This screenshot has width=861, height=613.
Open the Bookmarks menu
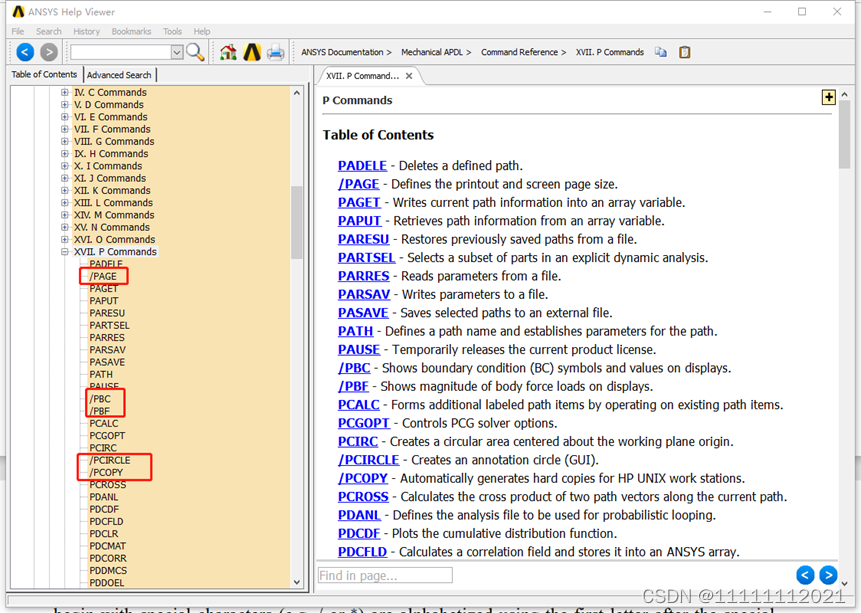pyautogui.click(x=131, y=31)
